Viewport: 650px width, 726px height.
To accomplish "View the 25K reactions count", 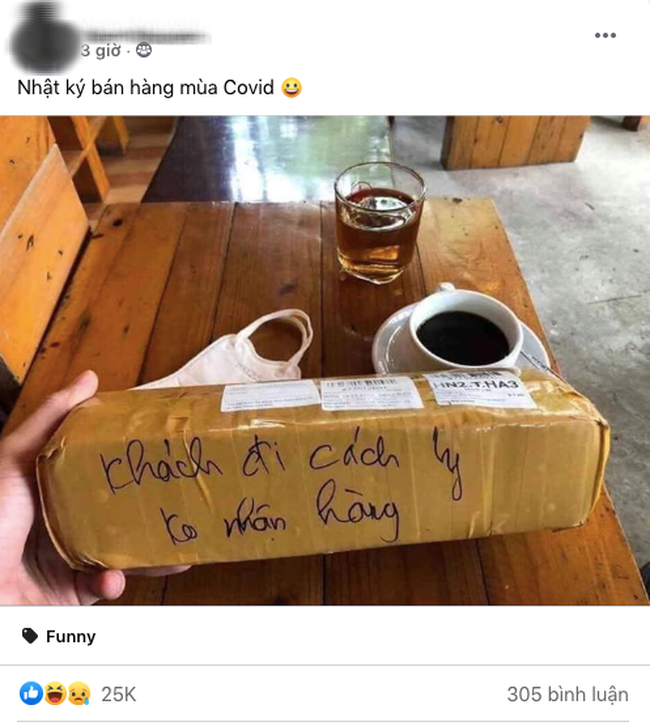I will pos(119,694).
